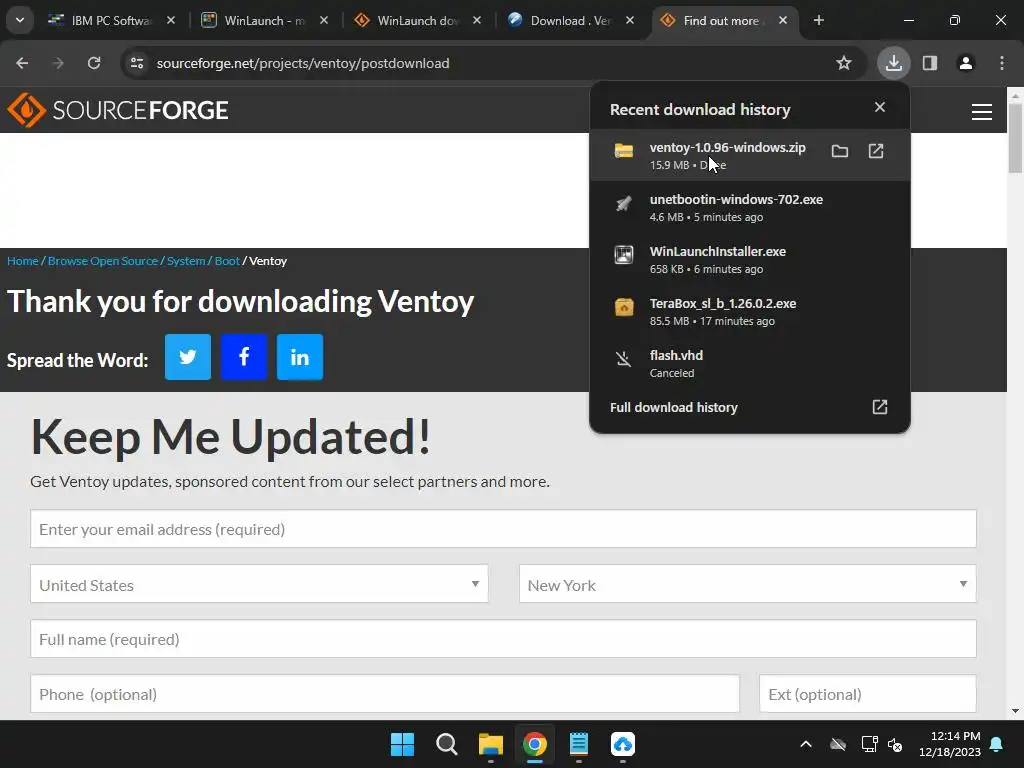
Task: Close the Recent download history popup
Action: [x=880, y=107]
